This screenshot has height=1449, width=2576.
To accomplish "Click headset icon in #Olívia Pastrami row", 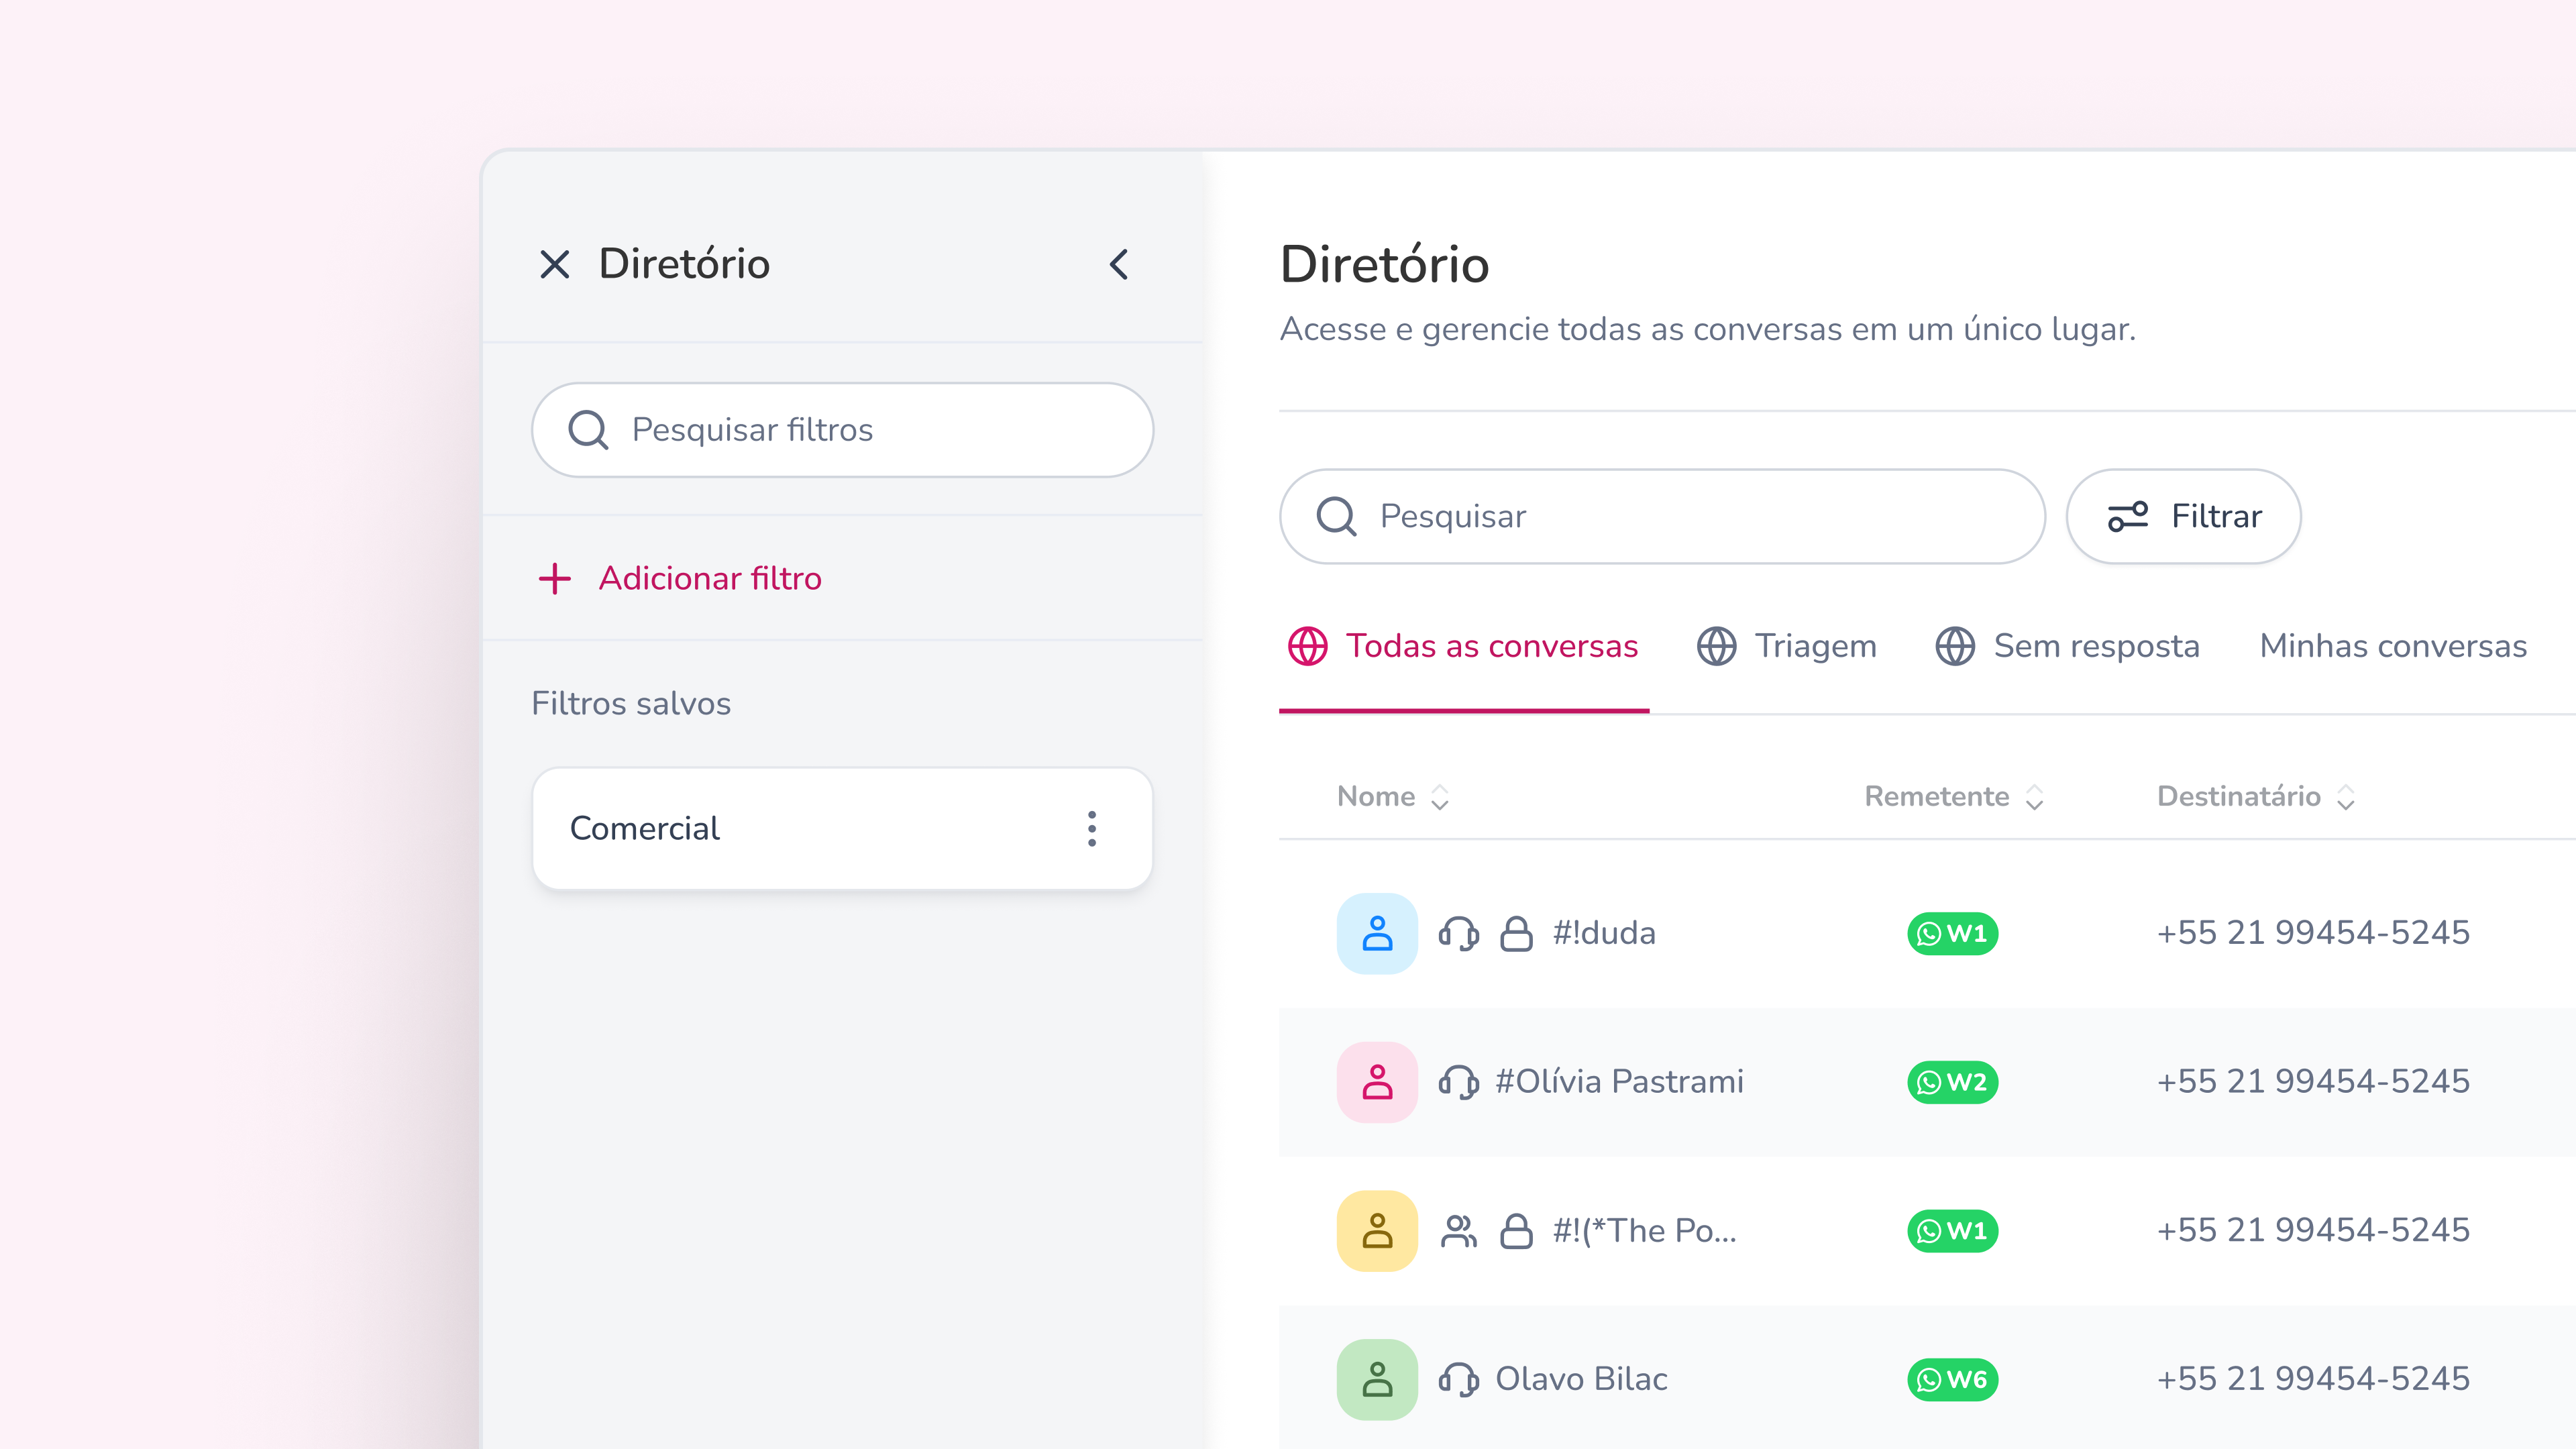I will point(1459,1082).
